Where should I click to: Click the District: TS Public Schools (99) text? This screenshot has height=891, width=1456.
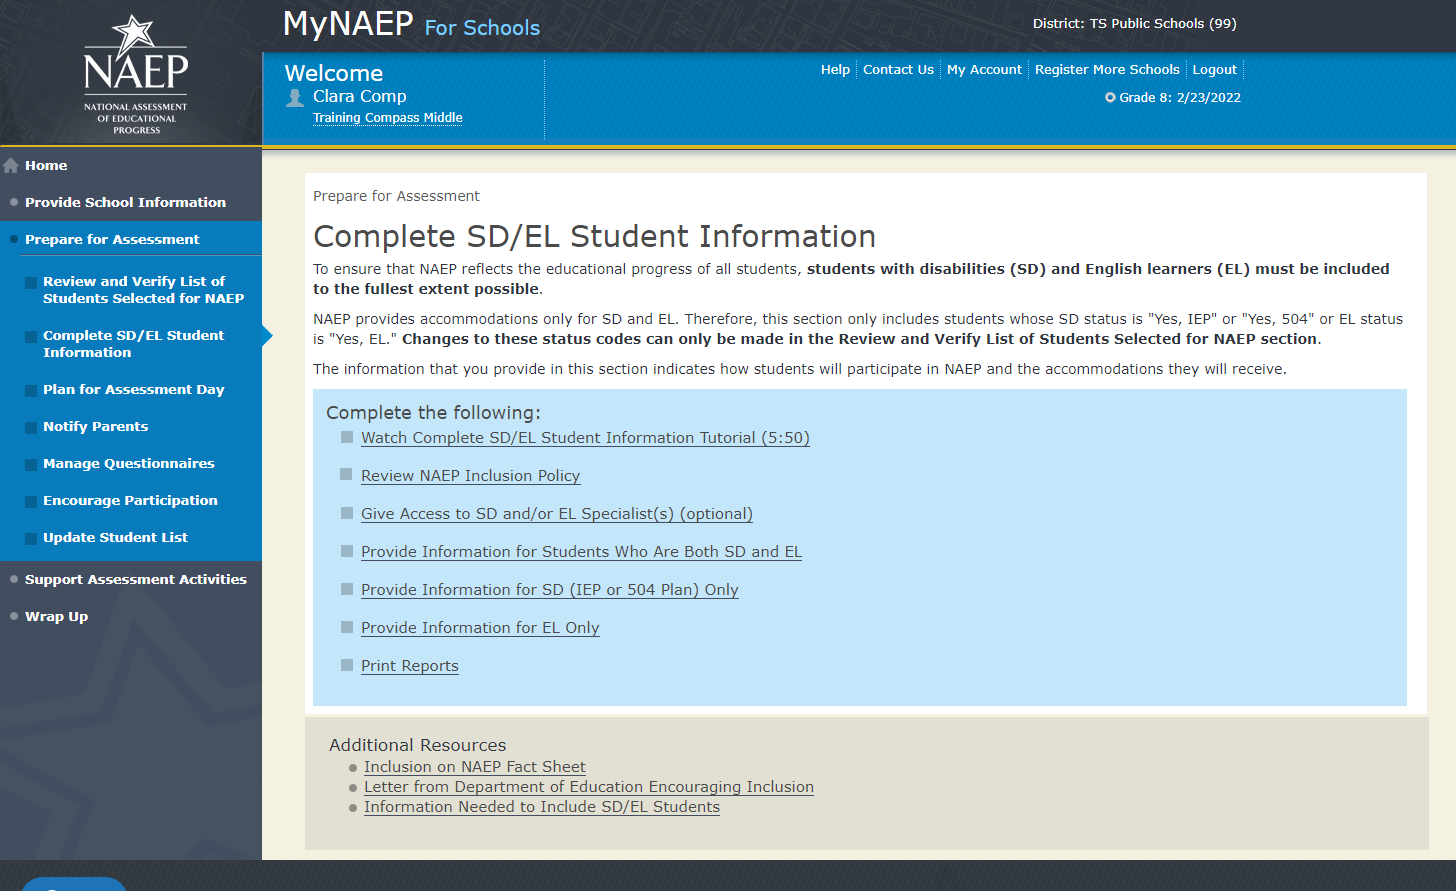pos(1135,23)
